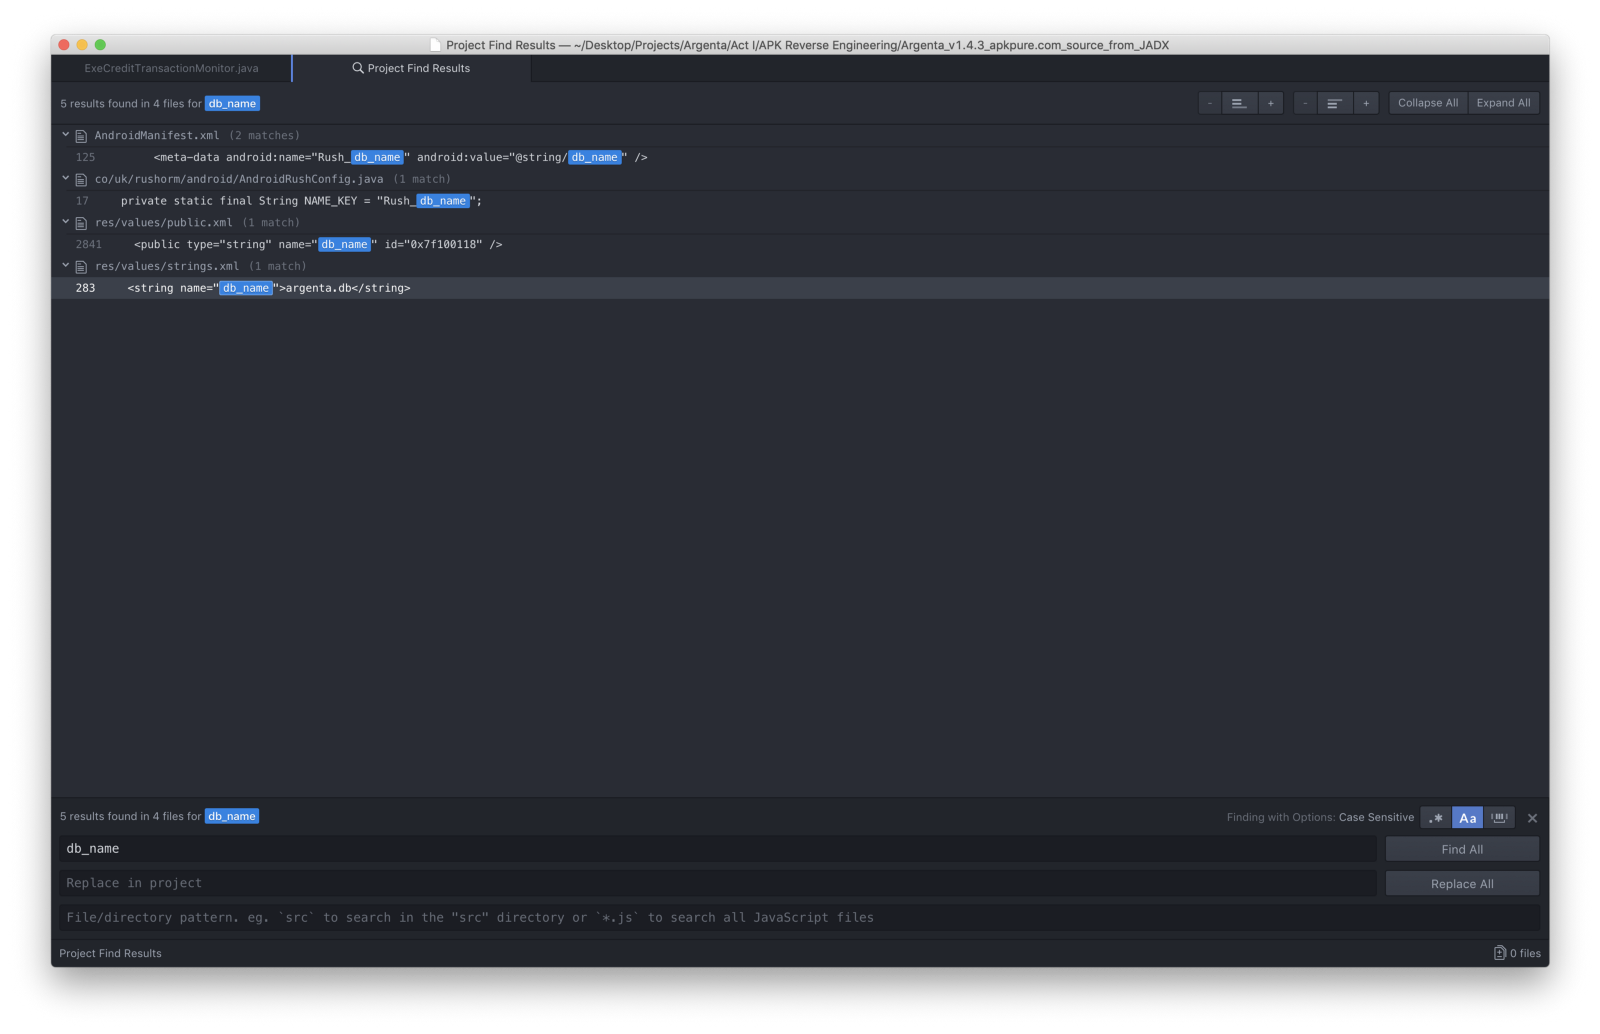This screenshot has height=1034, width=1600.
Task: Toggle the Whole Word search option
Action: click(1499, 818)
